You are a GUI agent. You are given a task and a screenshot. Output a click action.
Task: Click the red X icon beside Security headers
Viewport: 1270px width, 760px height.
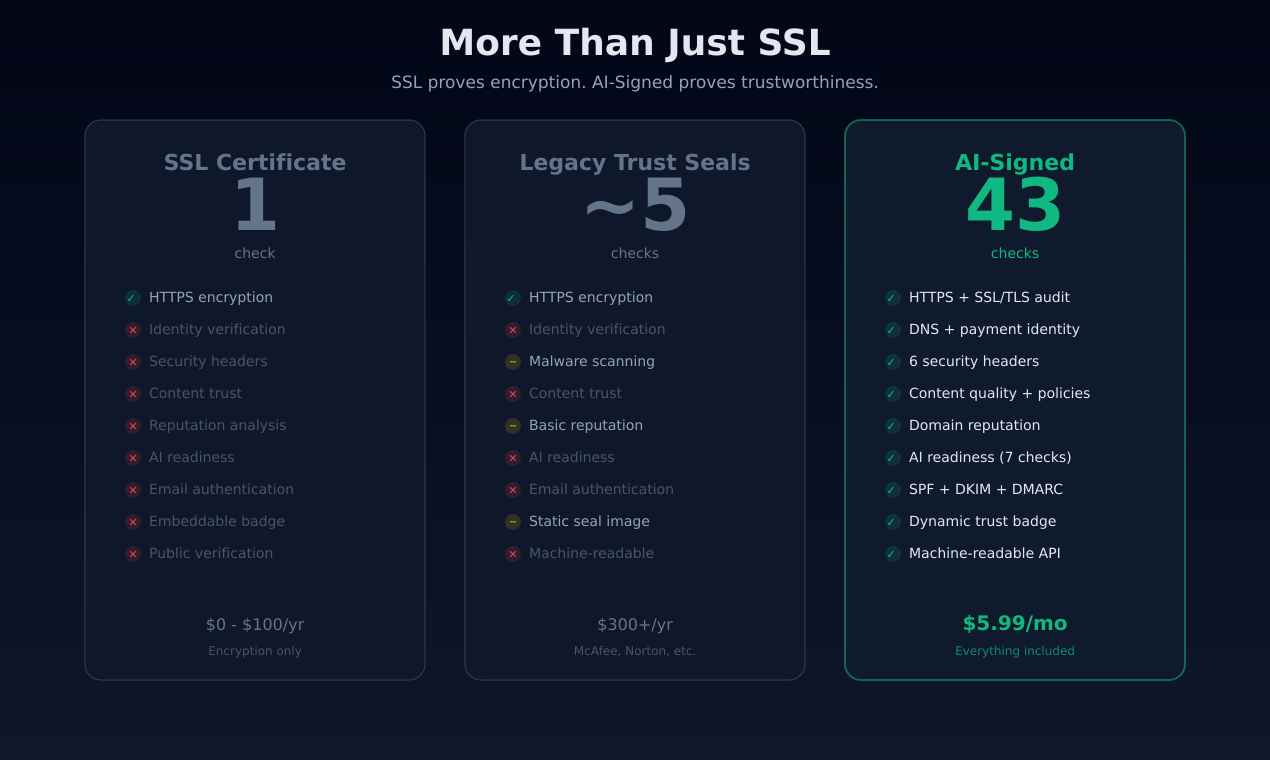point(133,362)
